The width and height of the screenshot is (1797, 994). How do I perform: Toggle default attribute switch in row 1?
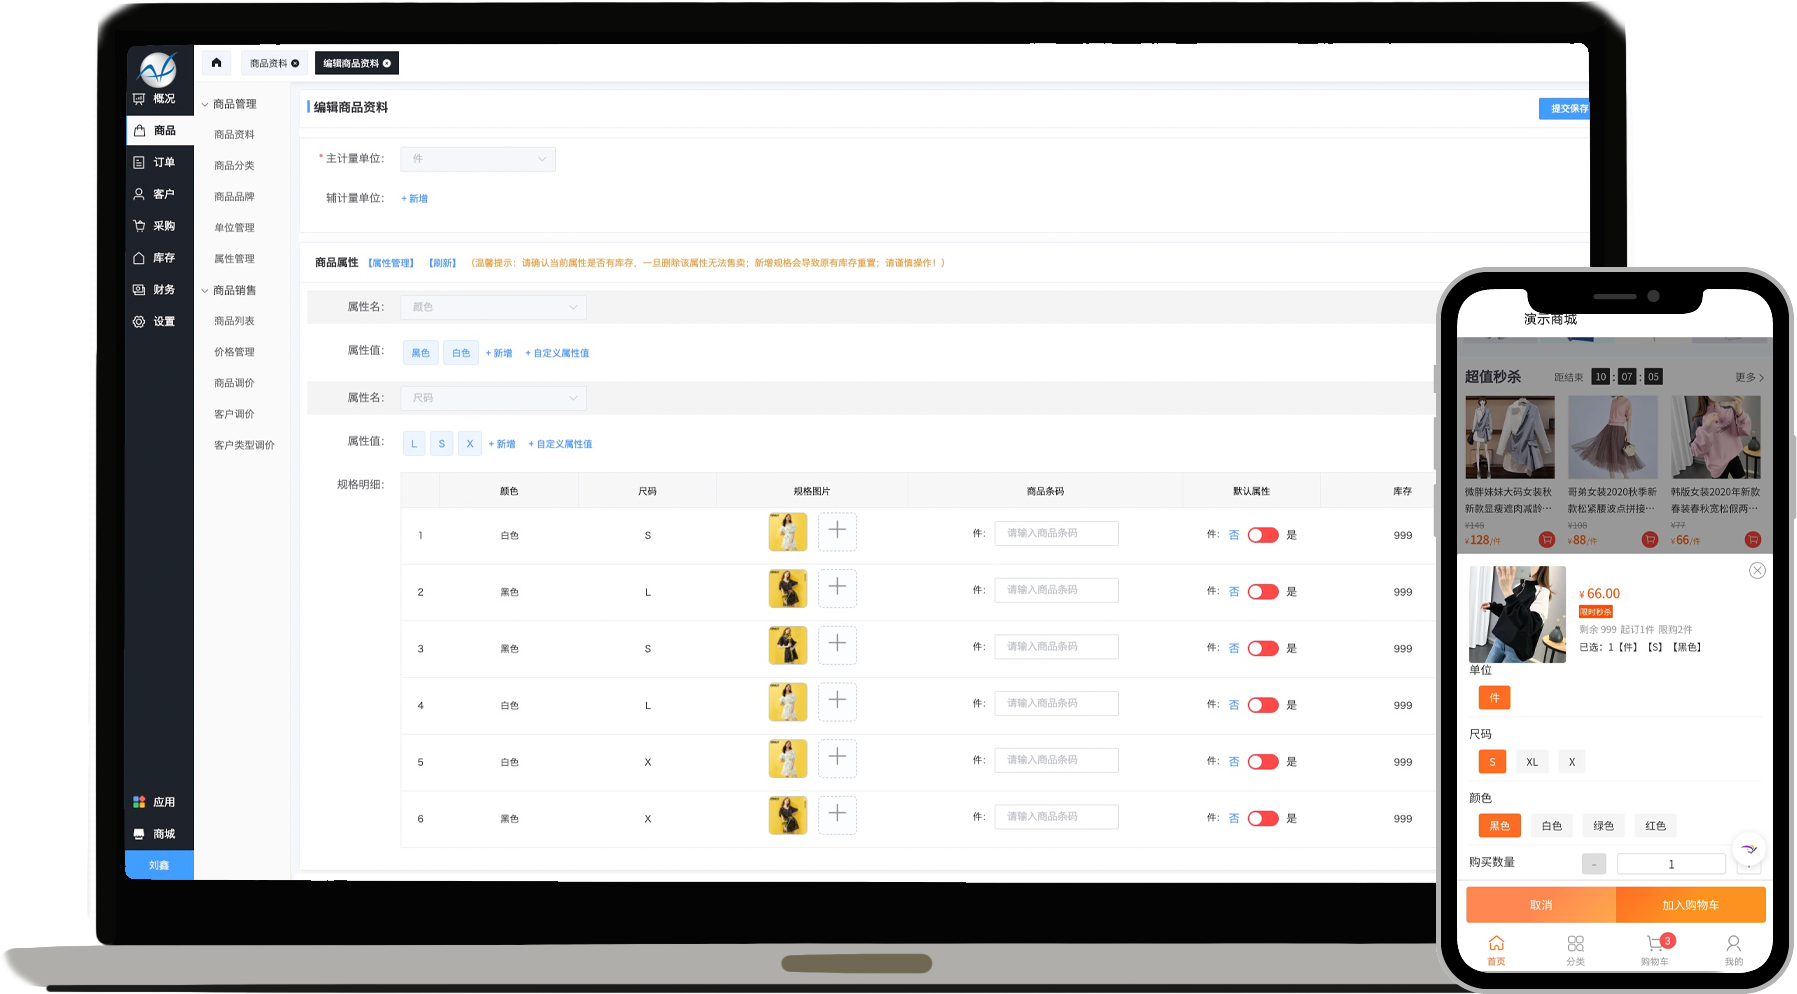tap(1262, 535)
